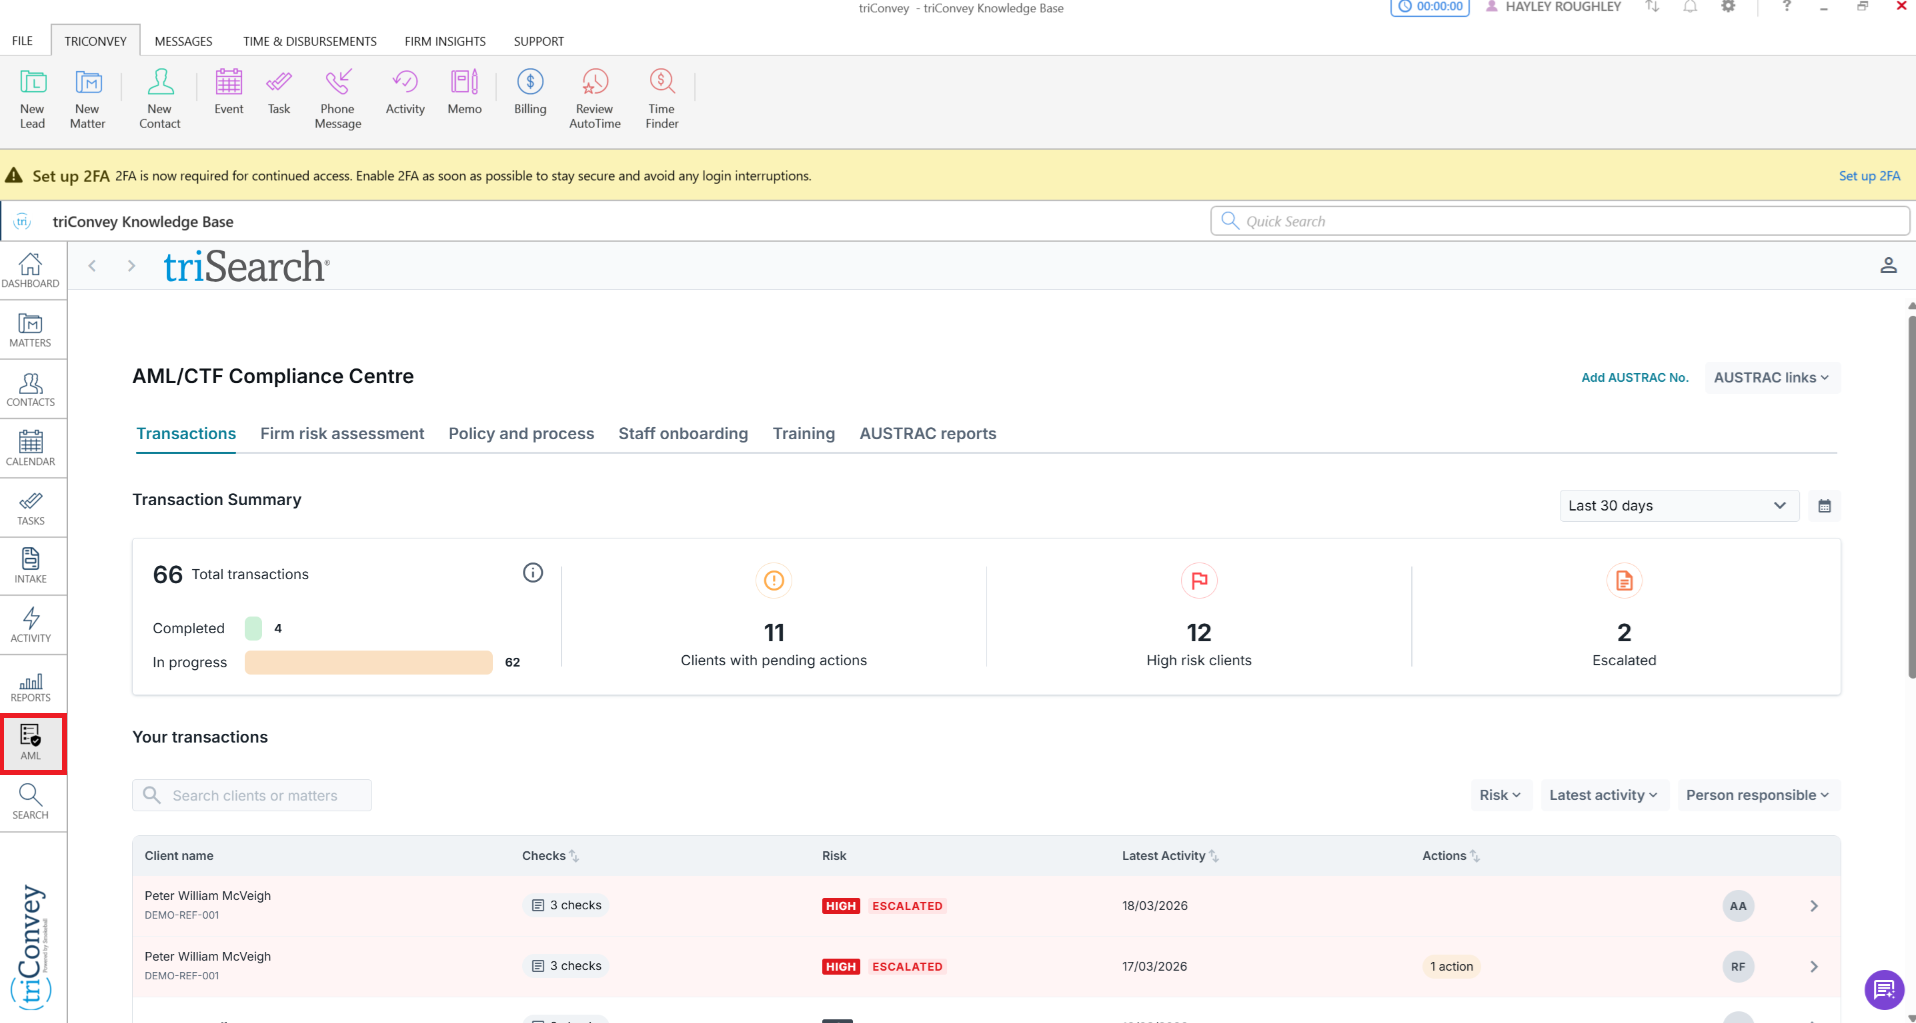The image size is (1916, 1023).
Task: Click the In progress orange progress bar
Action: coord(368,662)
